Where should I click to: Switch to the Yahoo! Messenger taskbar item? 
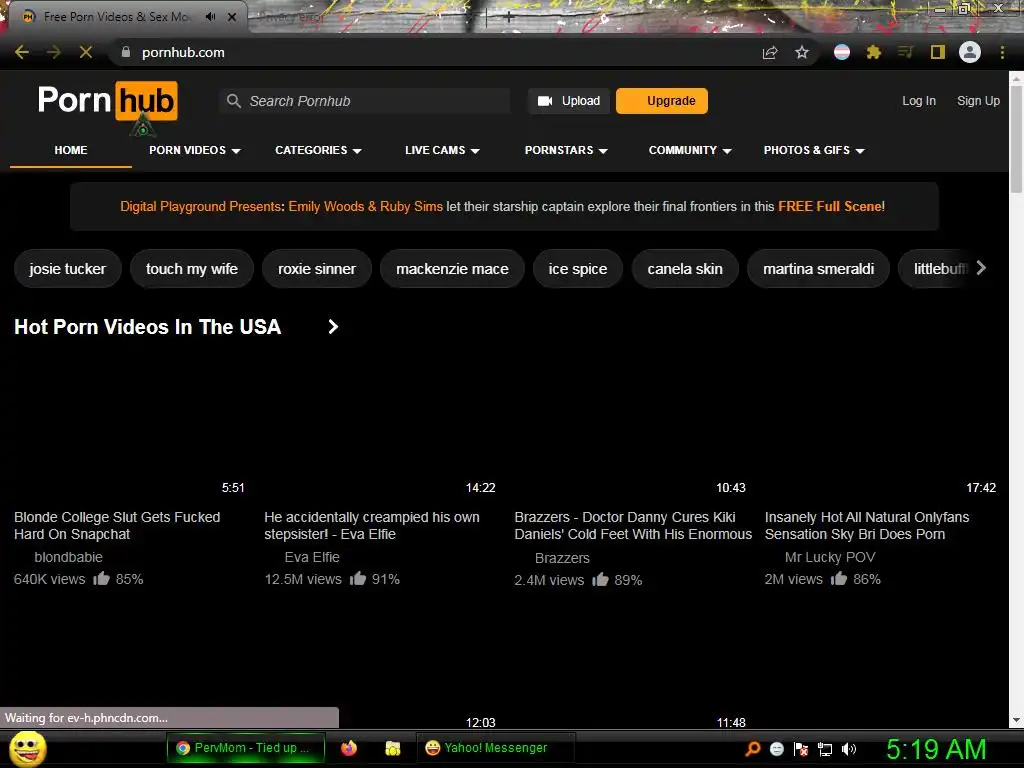point(496,748)
